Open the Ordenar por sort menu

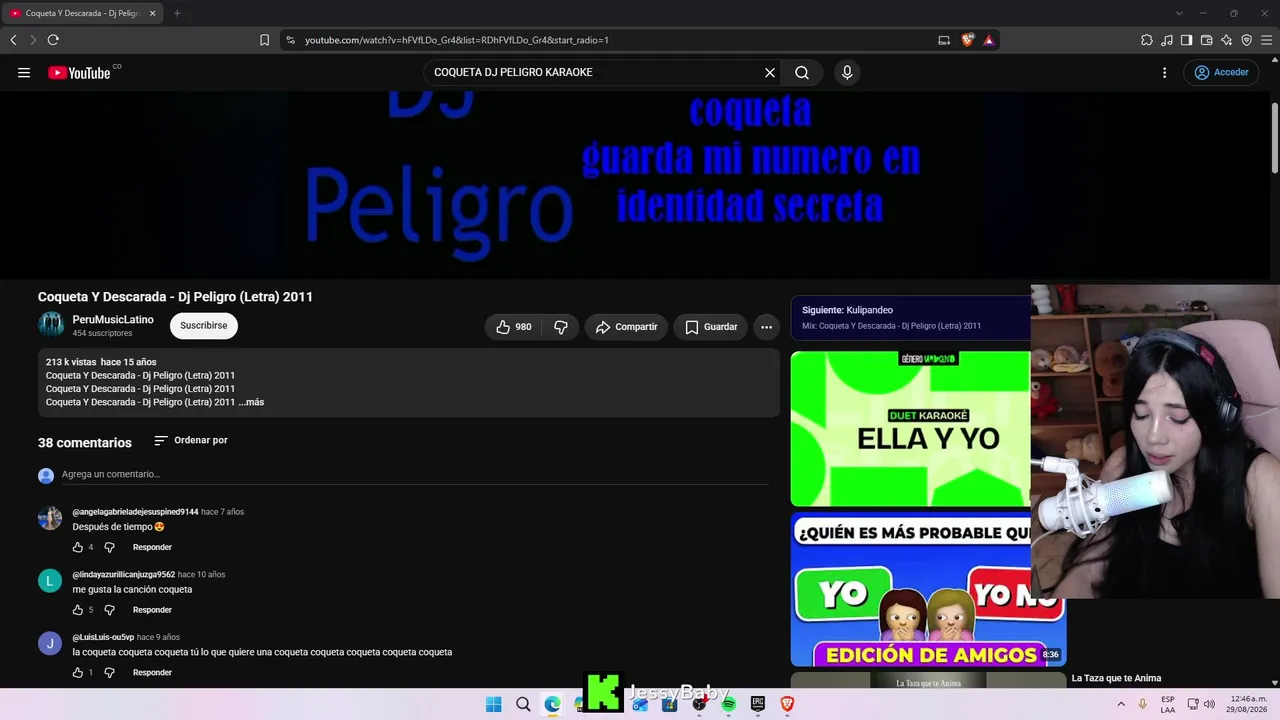pyautogui.click(x=190, y=440)
